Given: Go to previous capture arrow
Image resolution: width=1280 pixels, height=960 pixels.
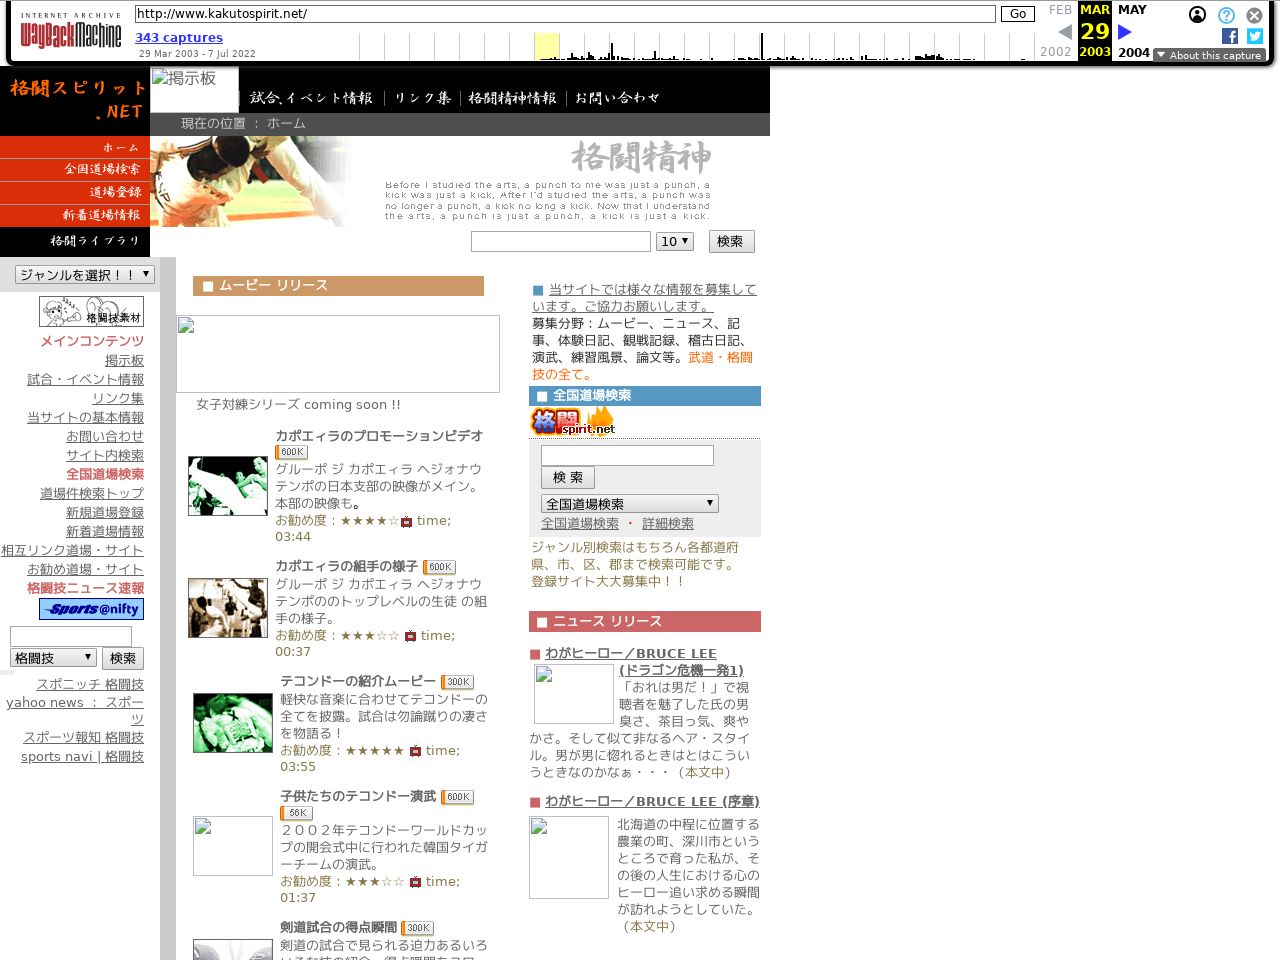Looking at the screenshot, I should tap(1065, 32).
